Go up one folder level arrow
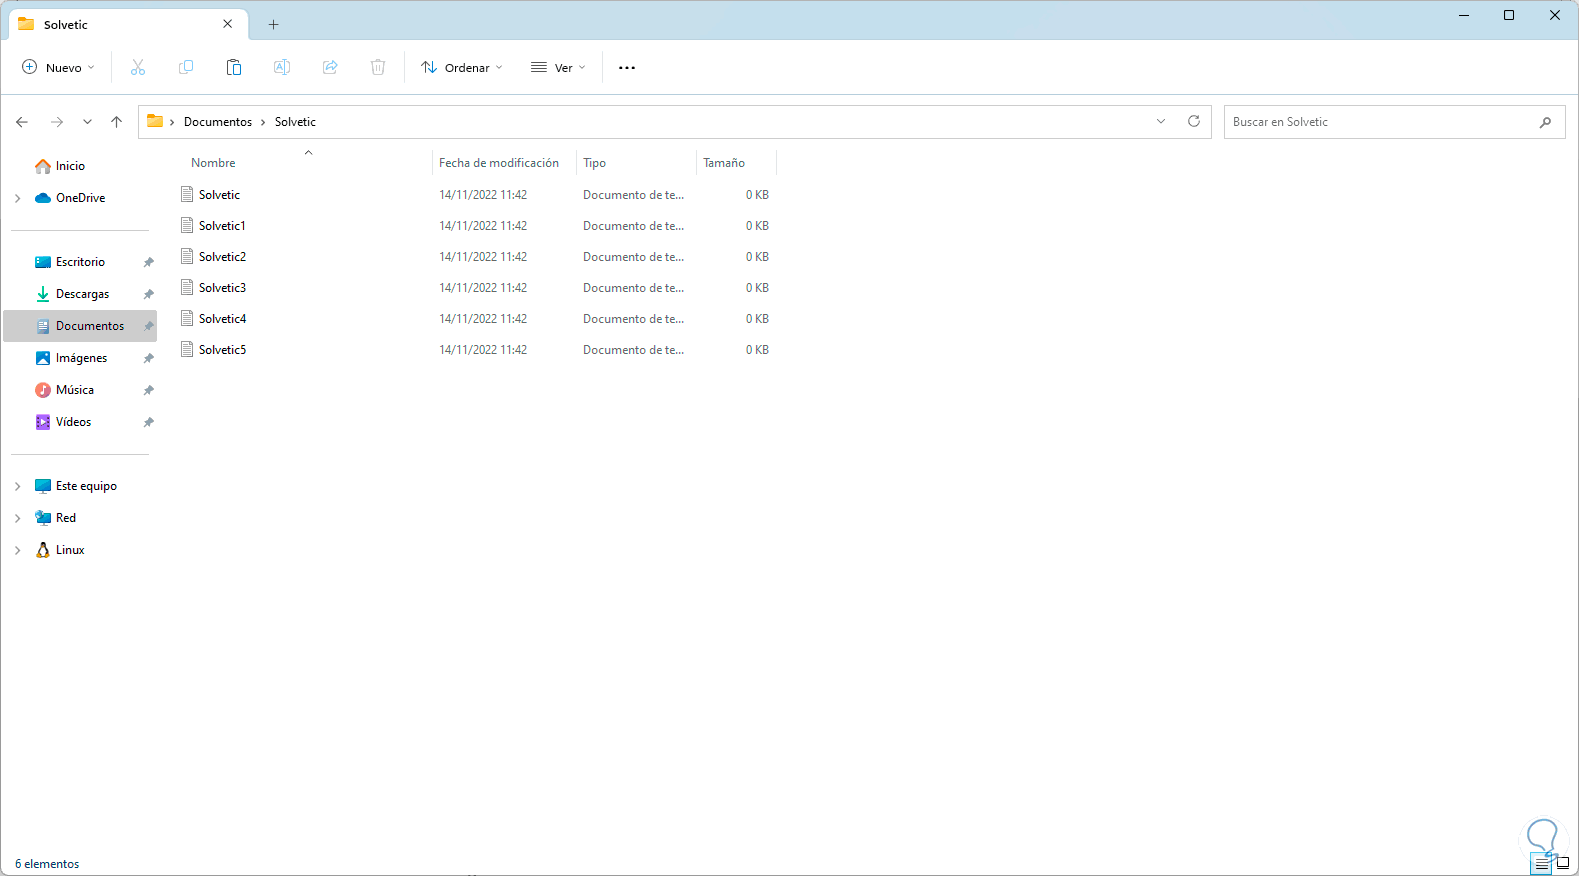Image resolution: width=1579 pixels, height=876 pixels. pos(116,122)
